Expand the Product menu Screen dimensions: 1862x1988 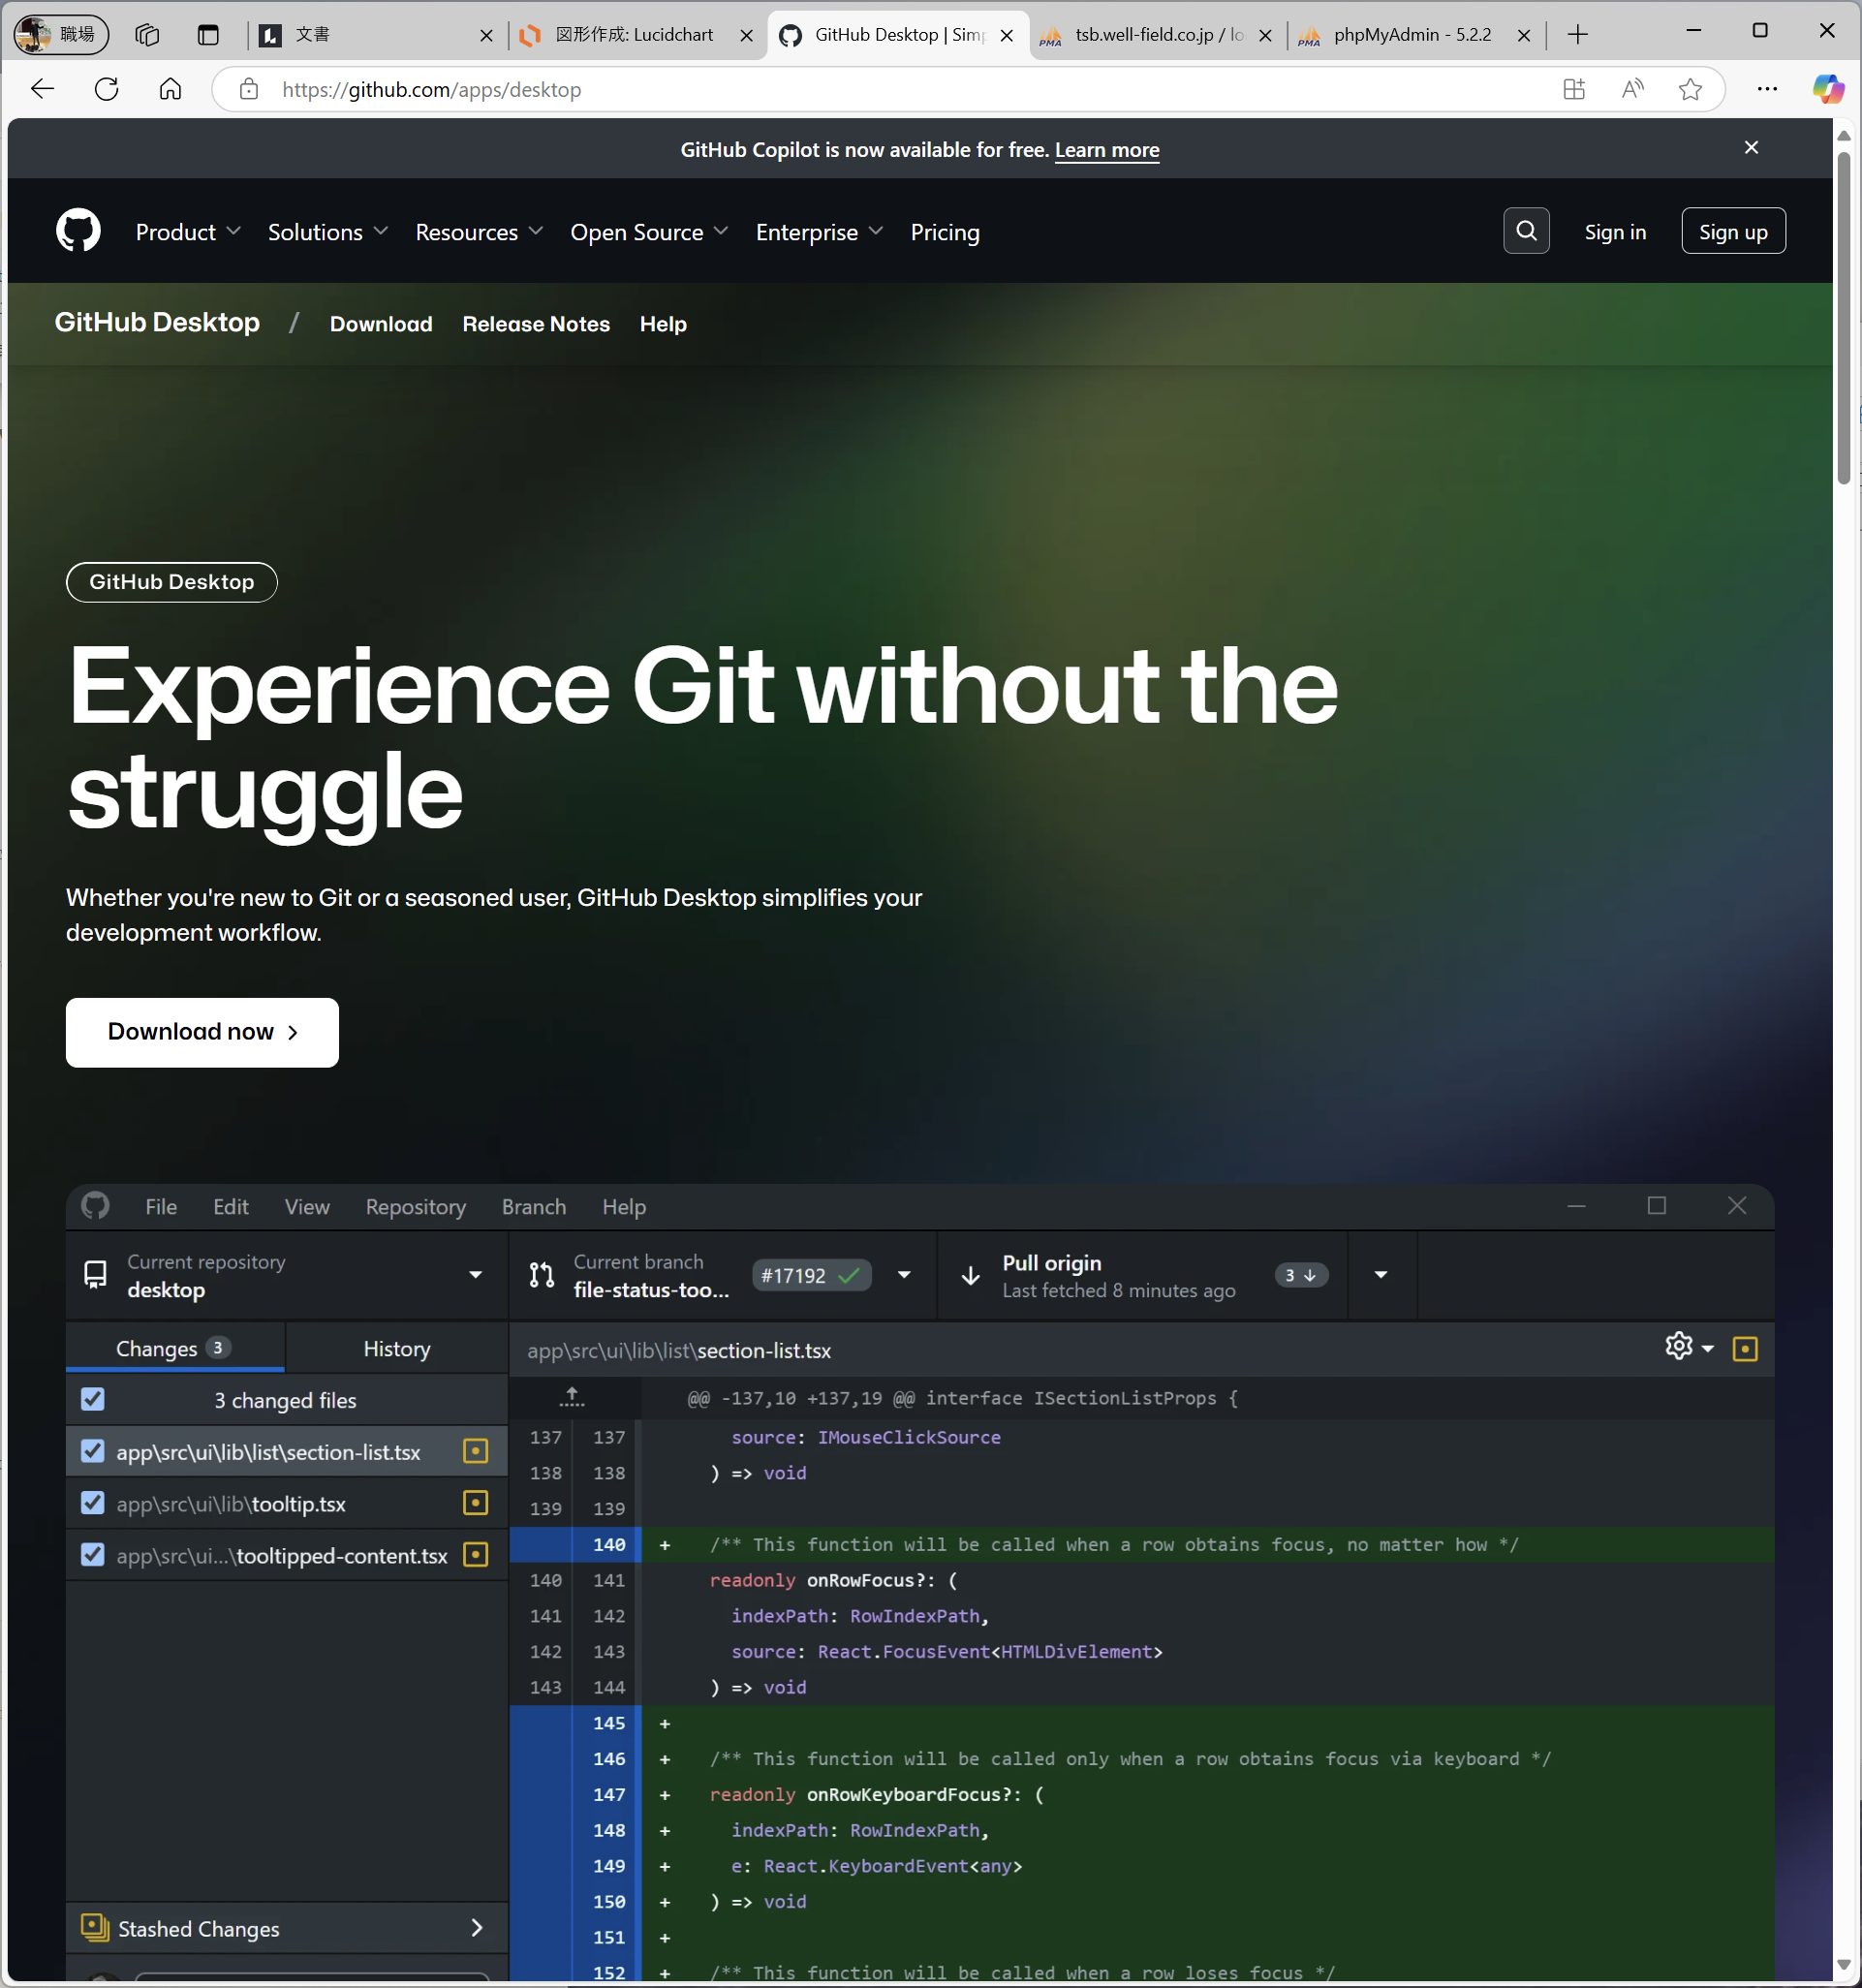tap(188, 232)
